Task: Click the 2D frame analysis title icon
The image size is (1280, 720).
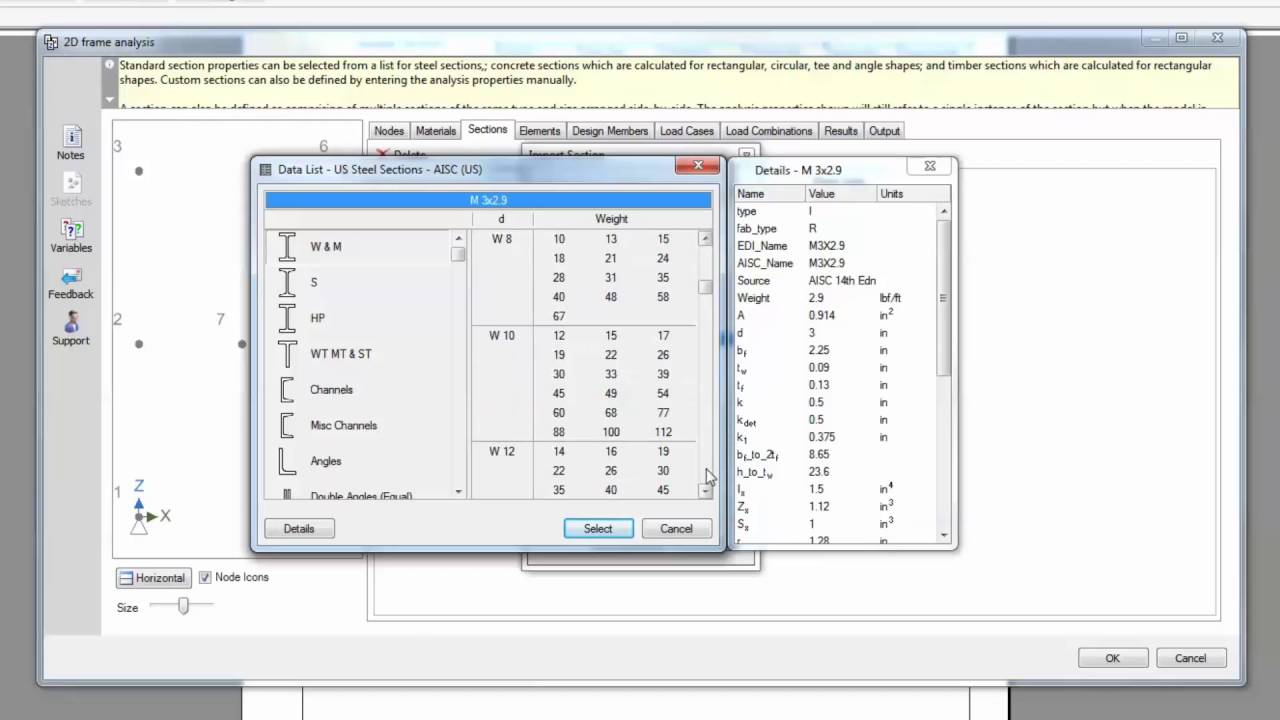Action: tap(52, 42)
